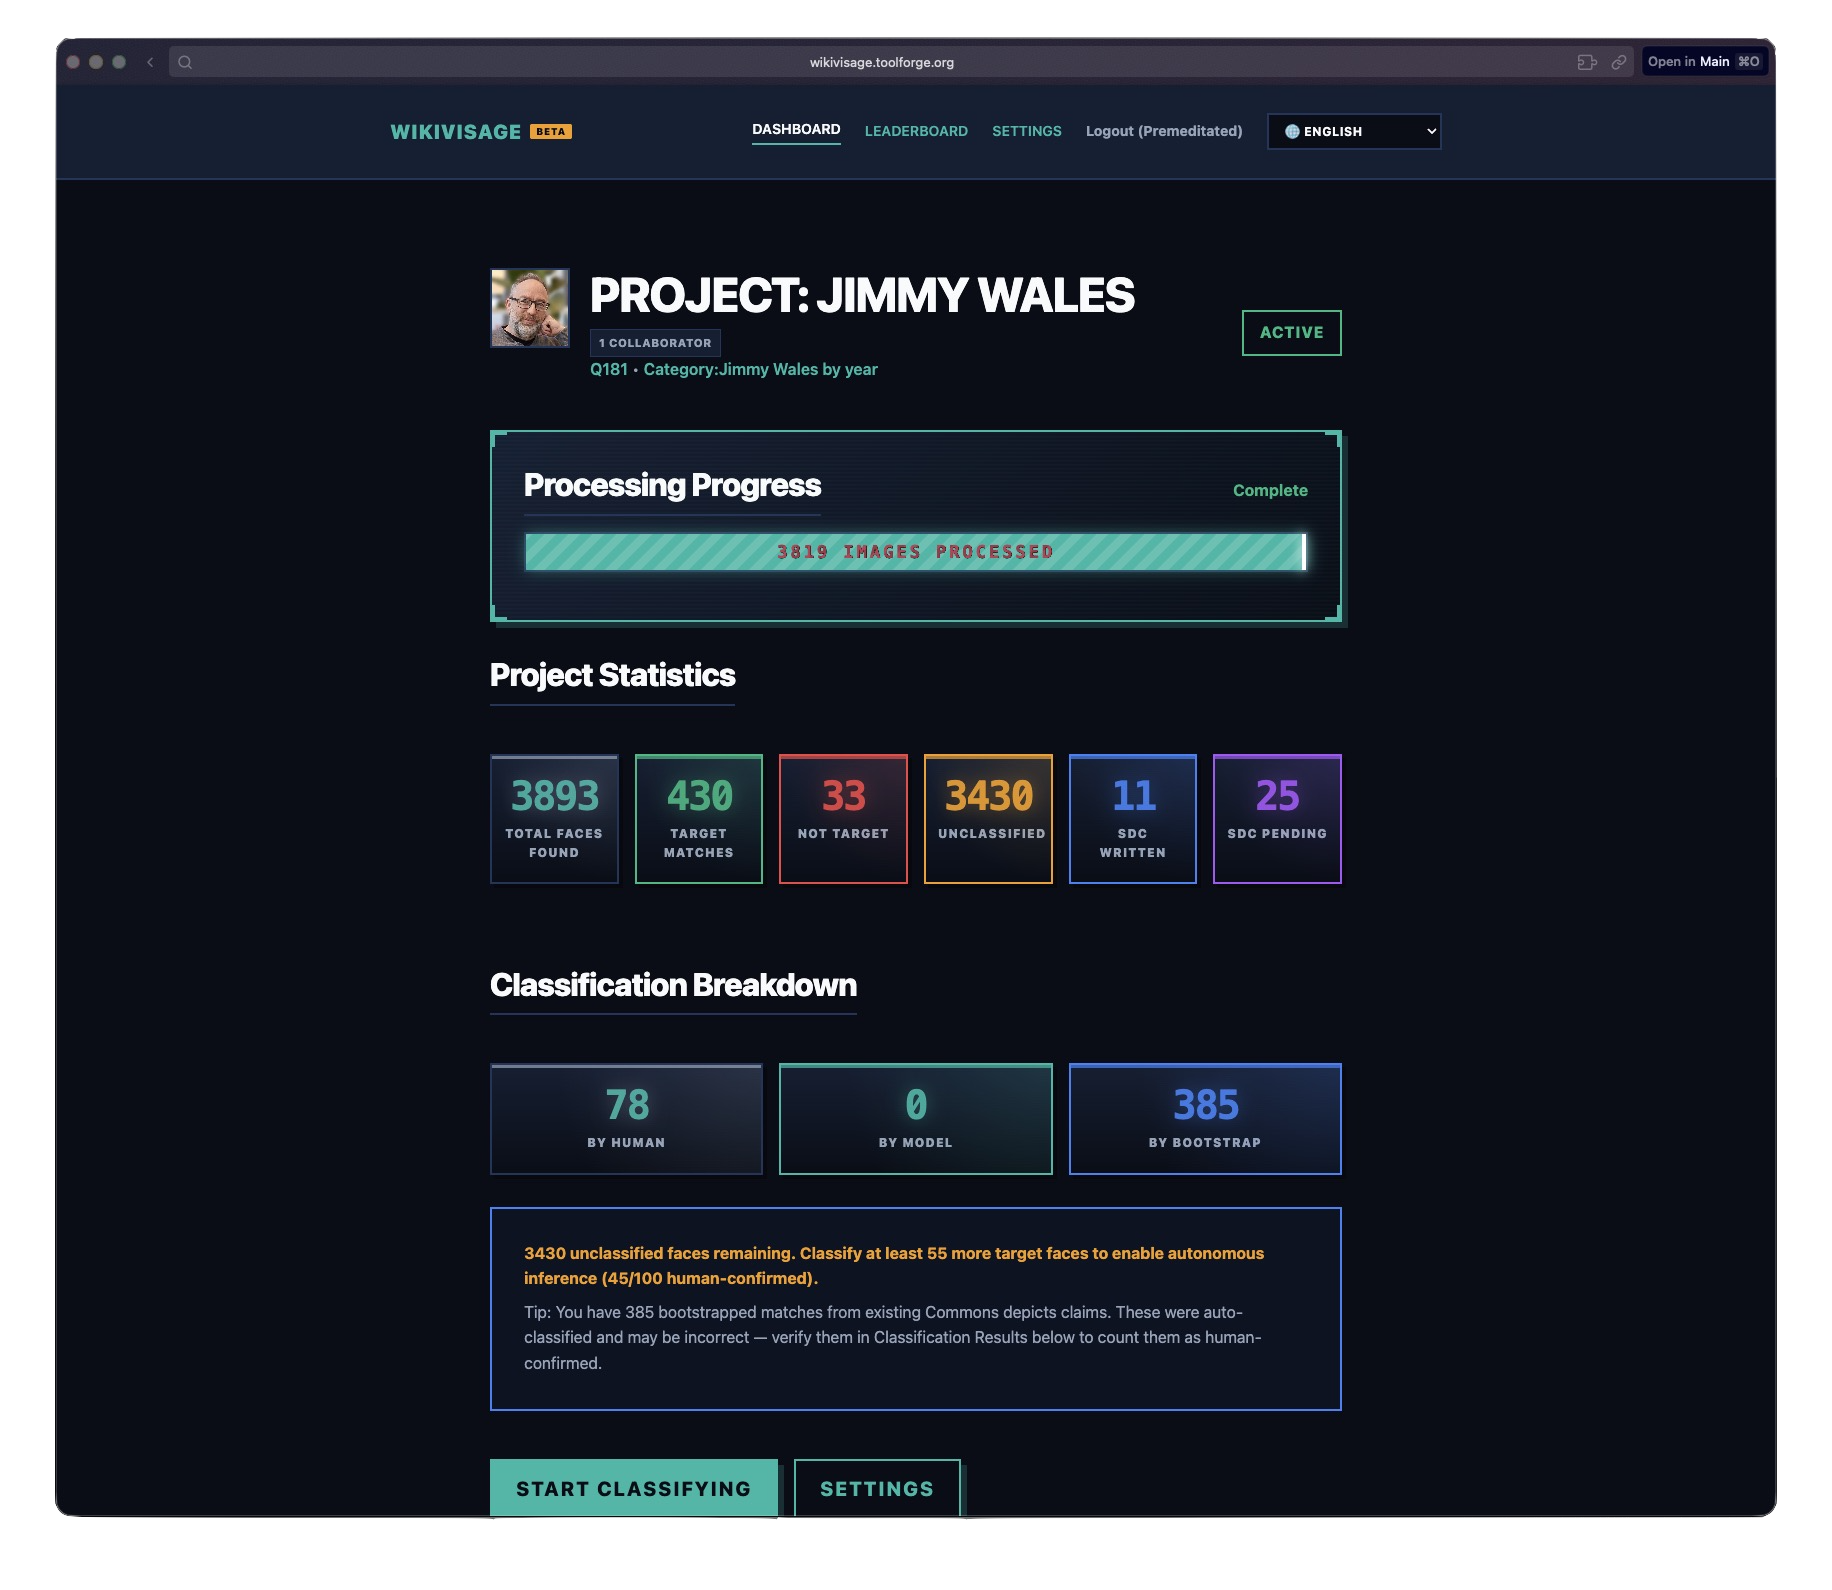Select the 430 Target Matches card
This screenshot has width=1832, height=1590.
(x=699, y=819)
